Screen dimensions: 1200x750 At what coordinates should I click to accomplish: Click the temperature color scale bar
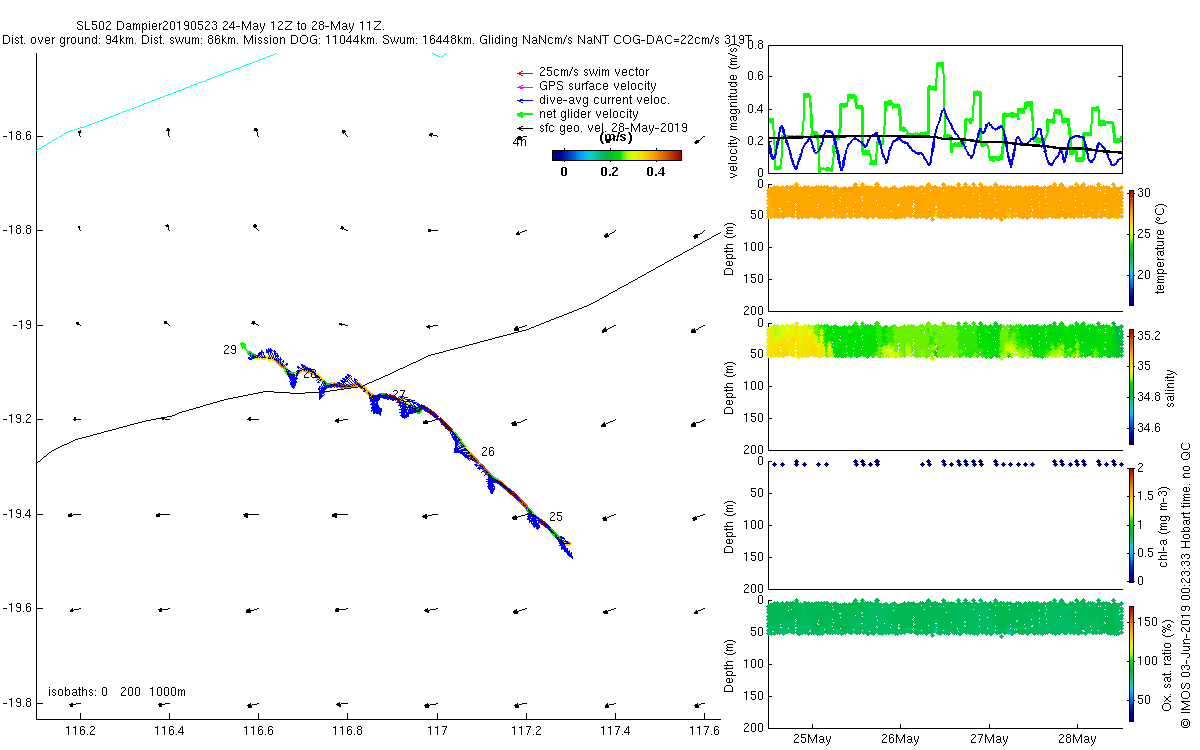(1131, 247)
